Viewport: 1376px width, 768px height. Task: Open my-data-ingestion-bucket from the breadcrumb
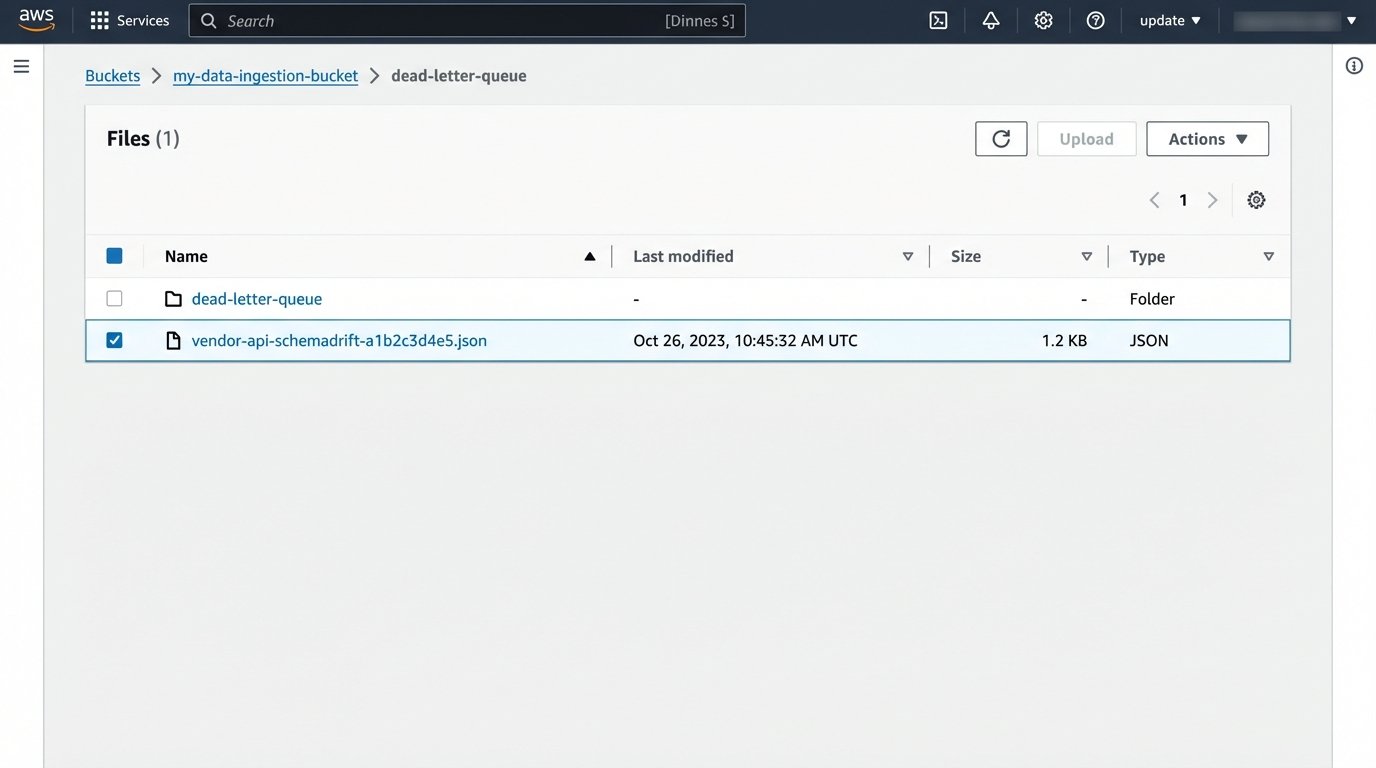265,75
